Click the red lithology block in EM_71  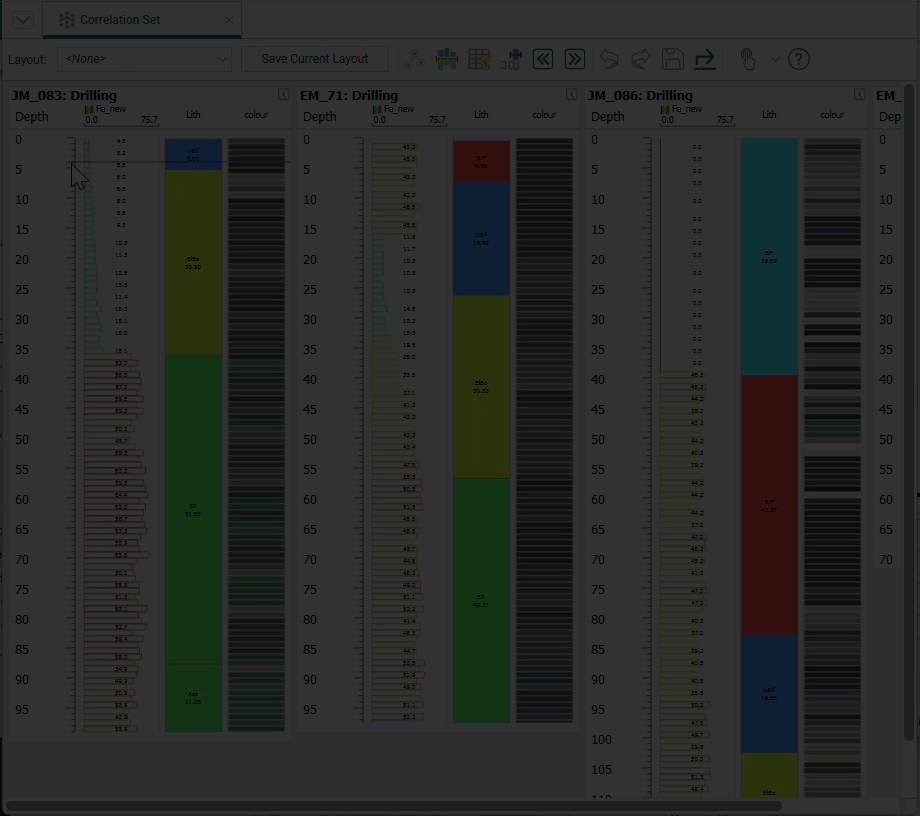coord(481,160)
